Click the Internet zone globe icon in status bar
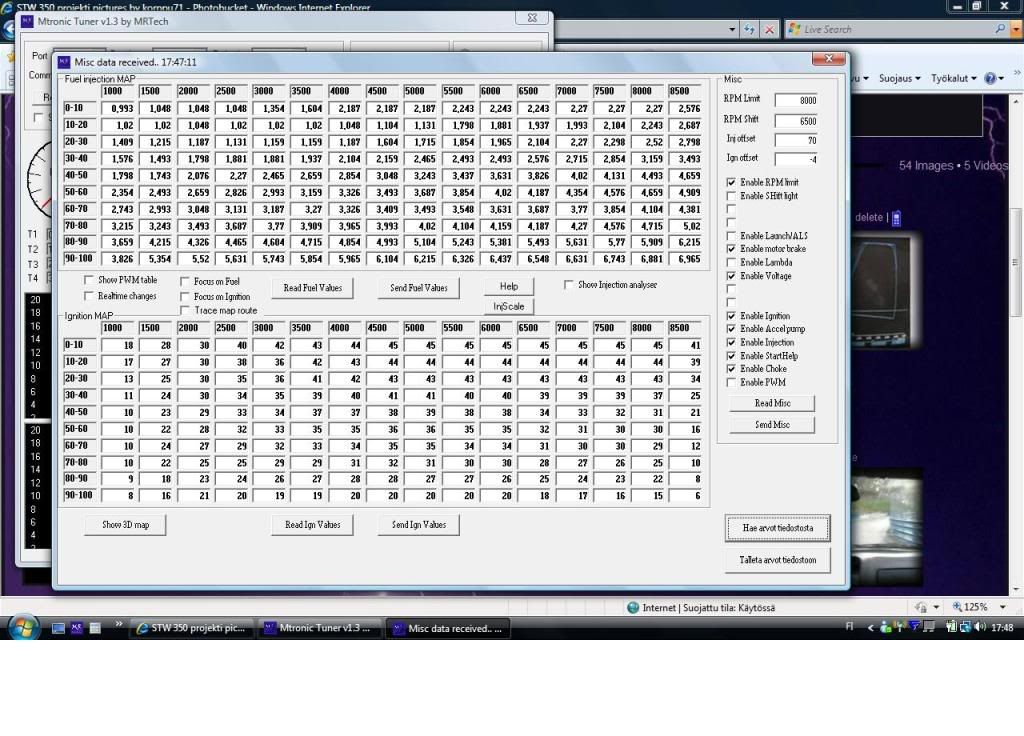The height and width of the screenshot is (736, 1024). pyautogui.click(x=633, y=607)
